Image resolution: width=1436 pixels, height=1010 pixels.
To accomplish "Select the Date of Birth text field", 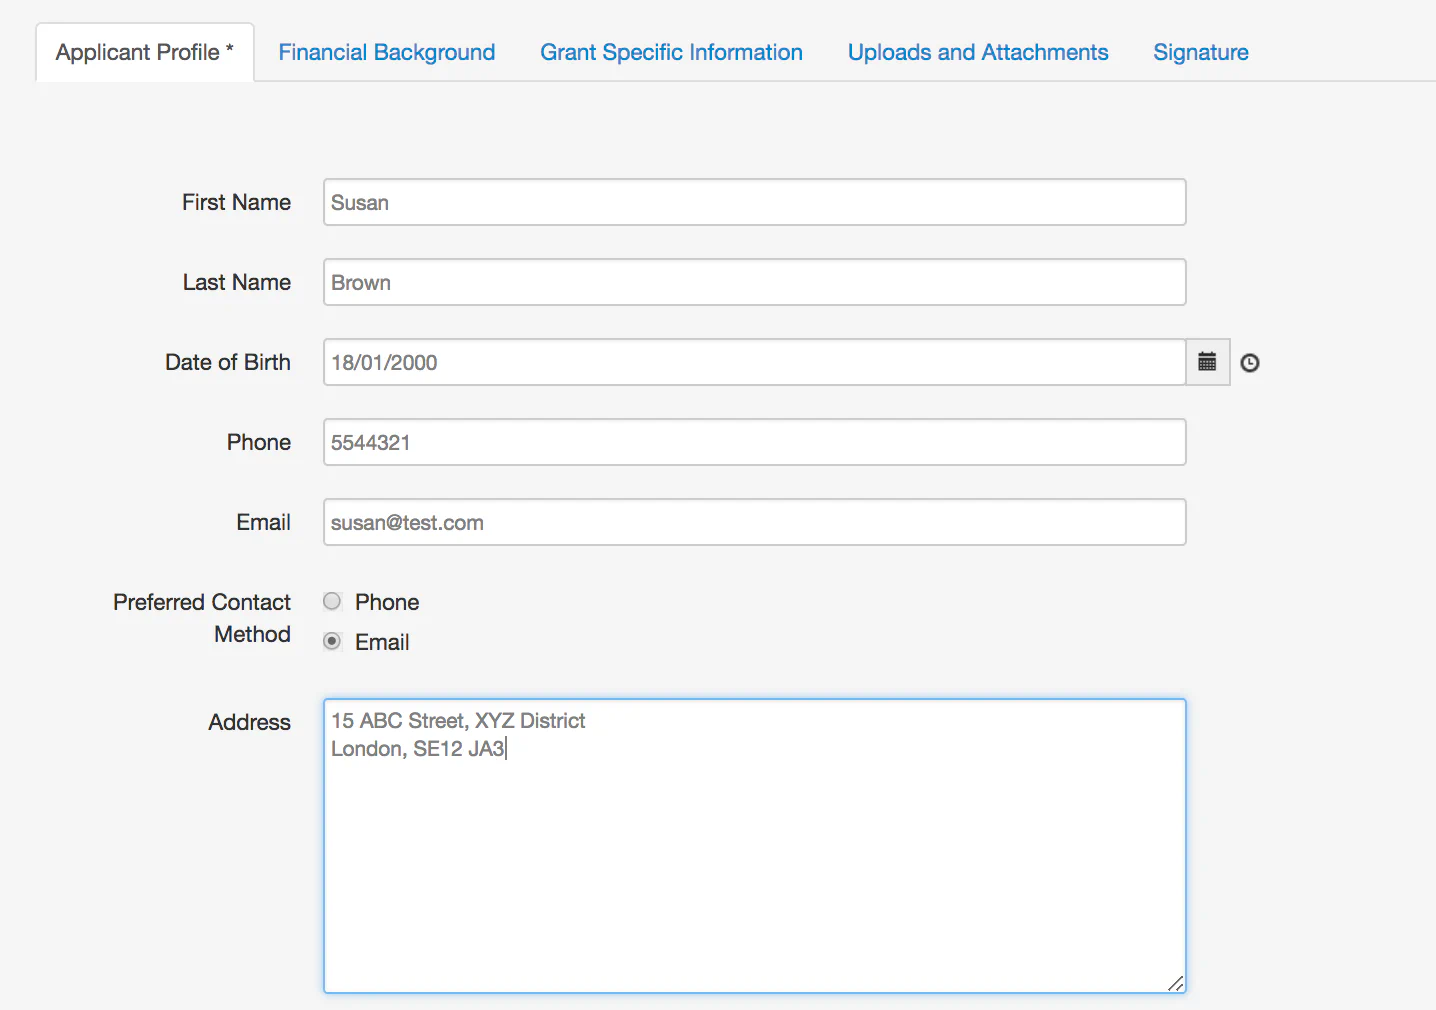I will [x=754, y=362].
